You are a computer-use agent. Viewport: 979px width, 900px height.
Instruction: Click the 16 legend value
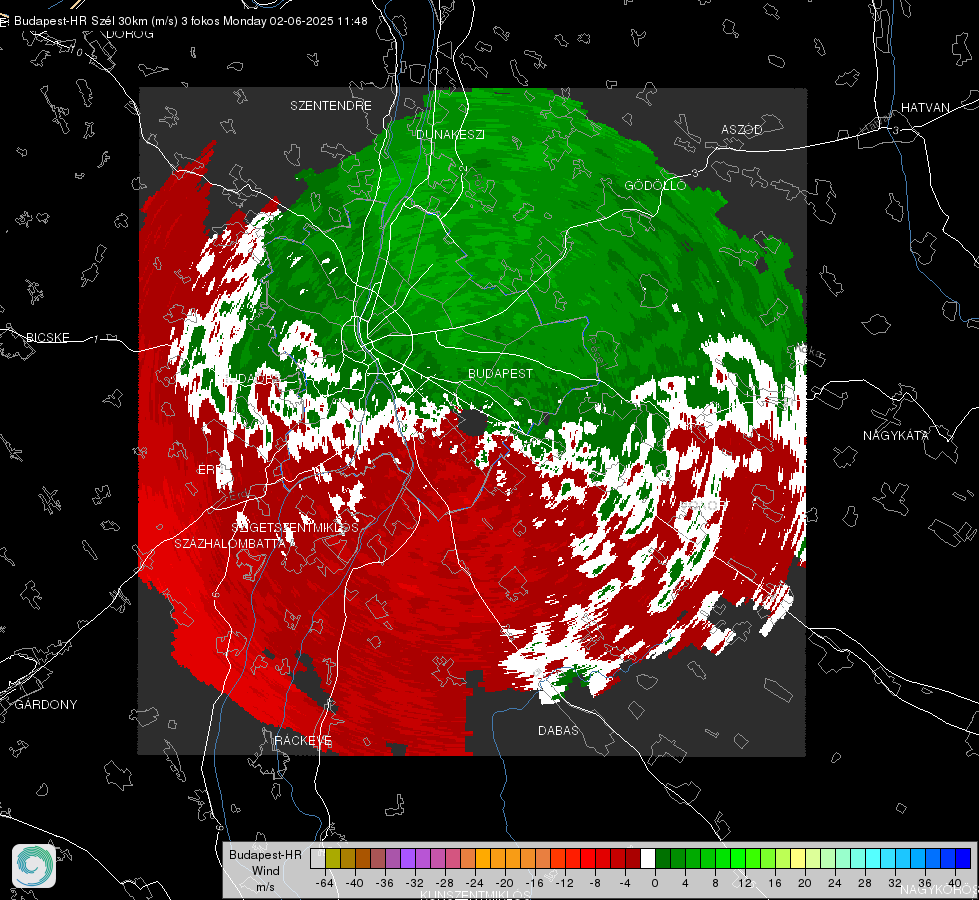(x=775, y=883)
